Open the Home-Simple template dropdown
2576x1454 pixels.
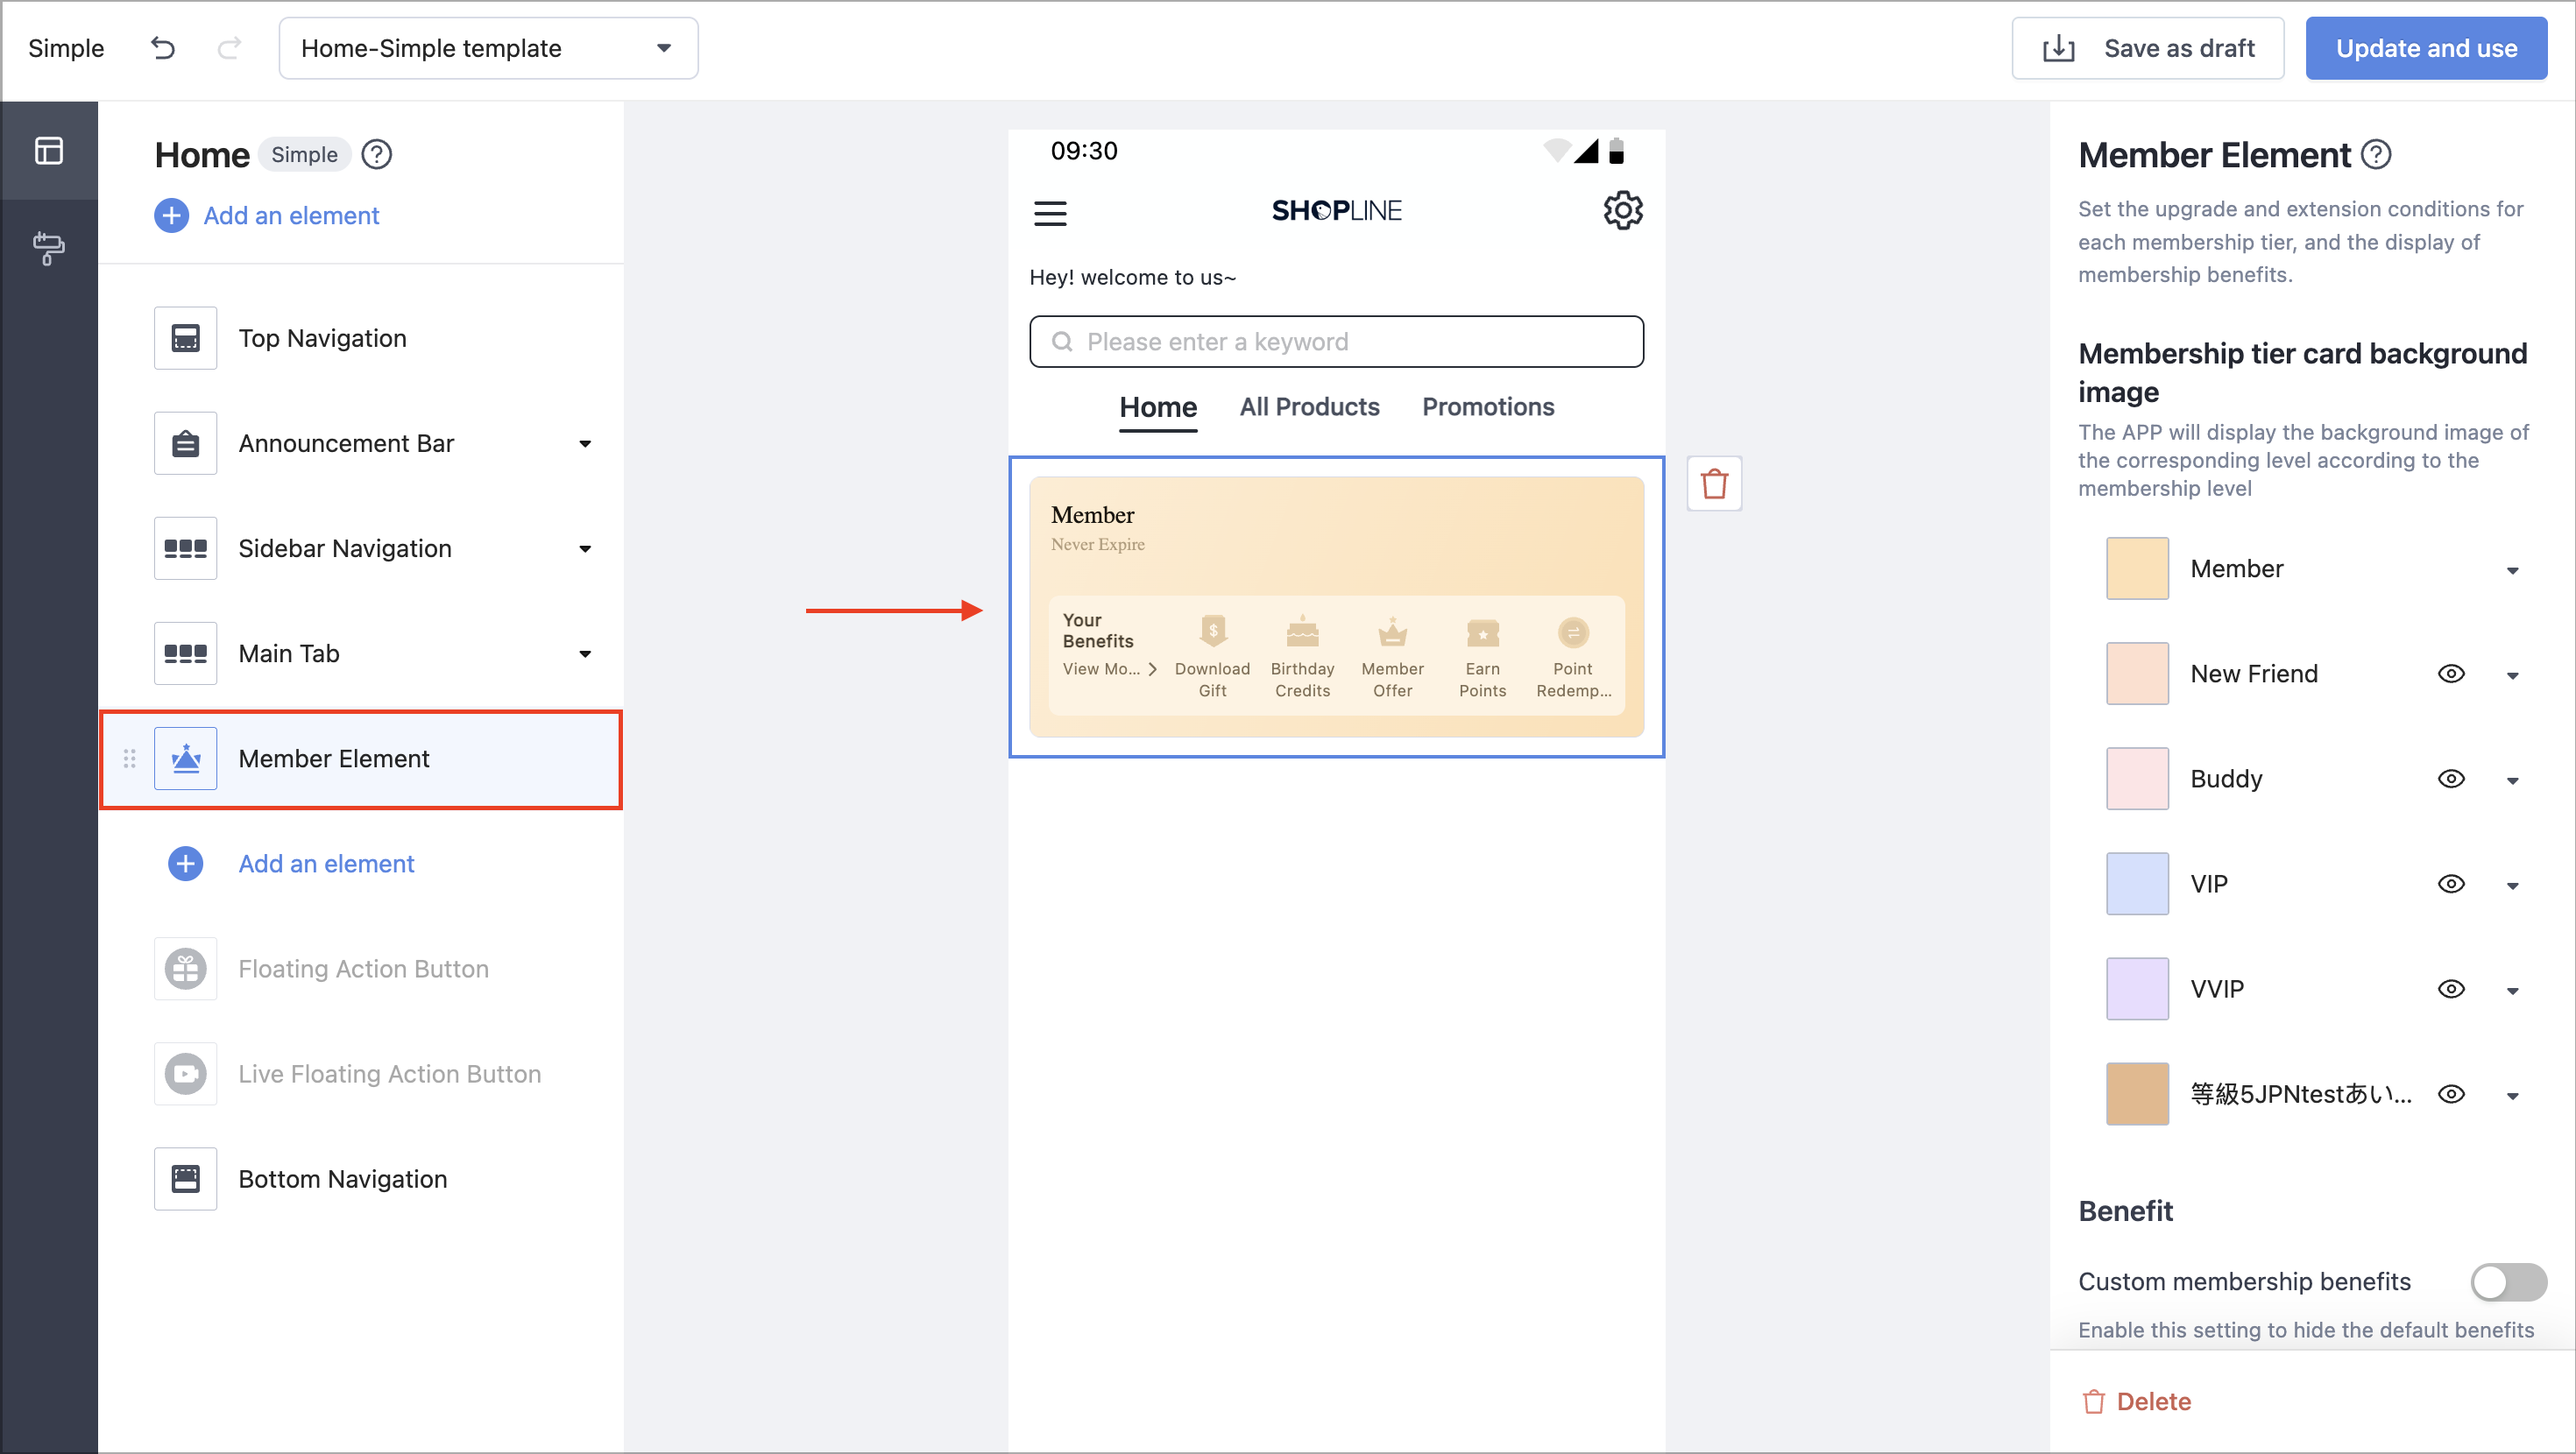pos(488,48)
